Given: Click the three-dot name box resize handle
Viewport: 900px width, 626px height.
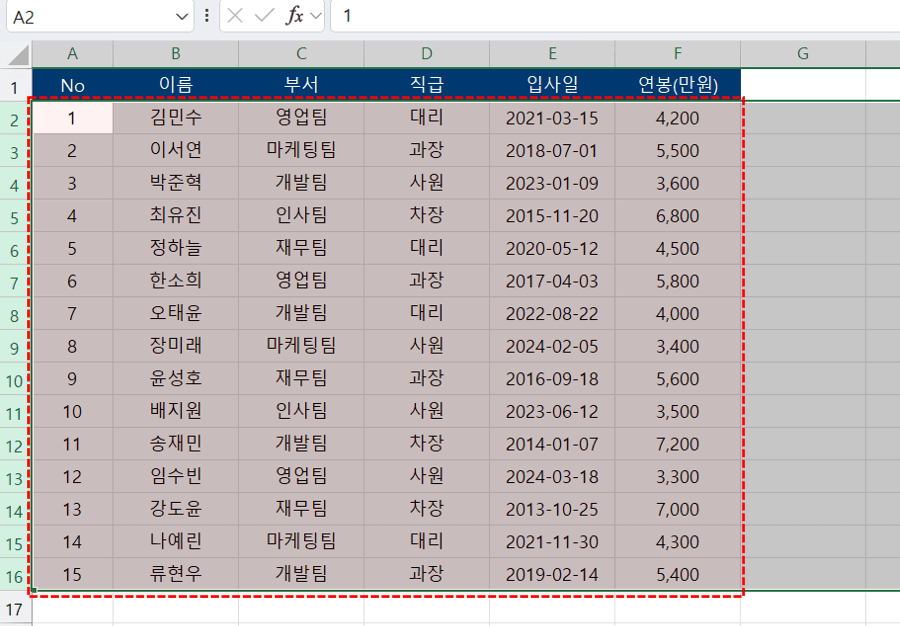Looking at the screenshot, I should coord(207,16).
